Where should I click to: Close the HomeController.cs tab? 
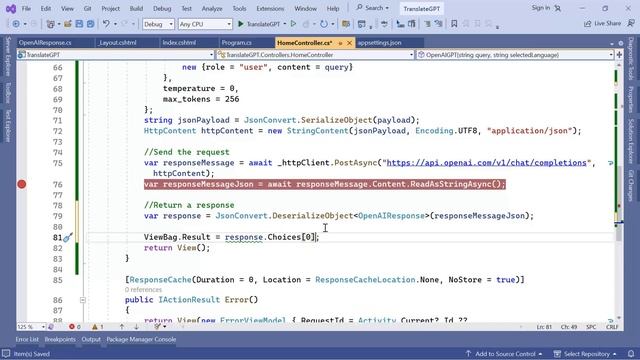pos(349,43)
